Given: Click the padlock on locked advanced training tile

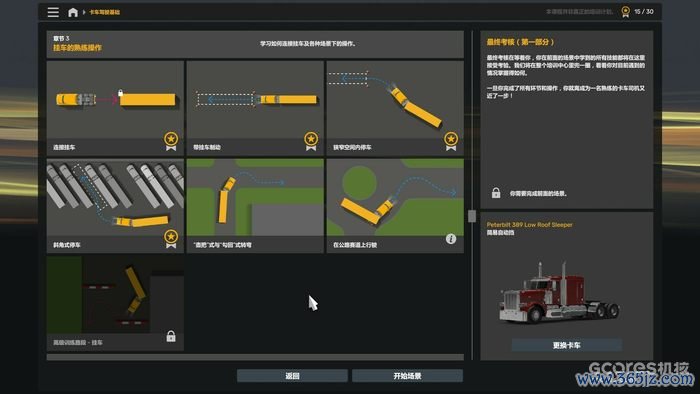Looking at the screenshot, I should (171, 336).
